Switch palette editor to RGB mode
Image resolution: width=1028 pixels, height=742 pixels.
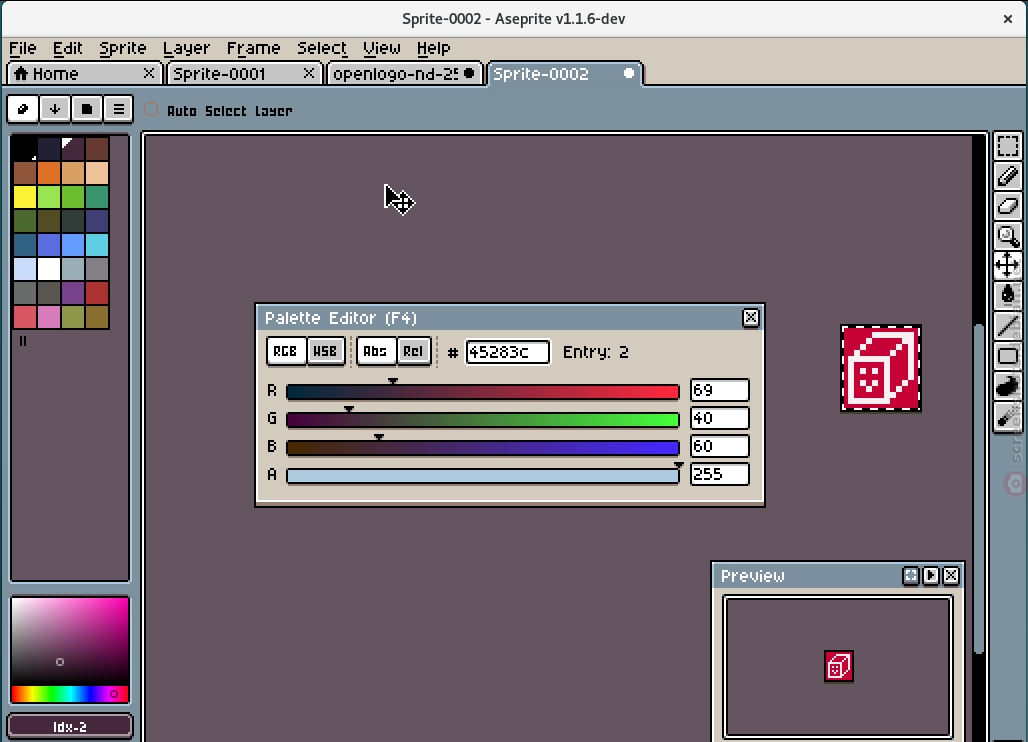point(285,351)
